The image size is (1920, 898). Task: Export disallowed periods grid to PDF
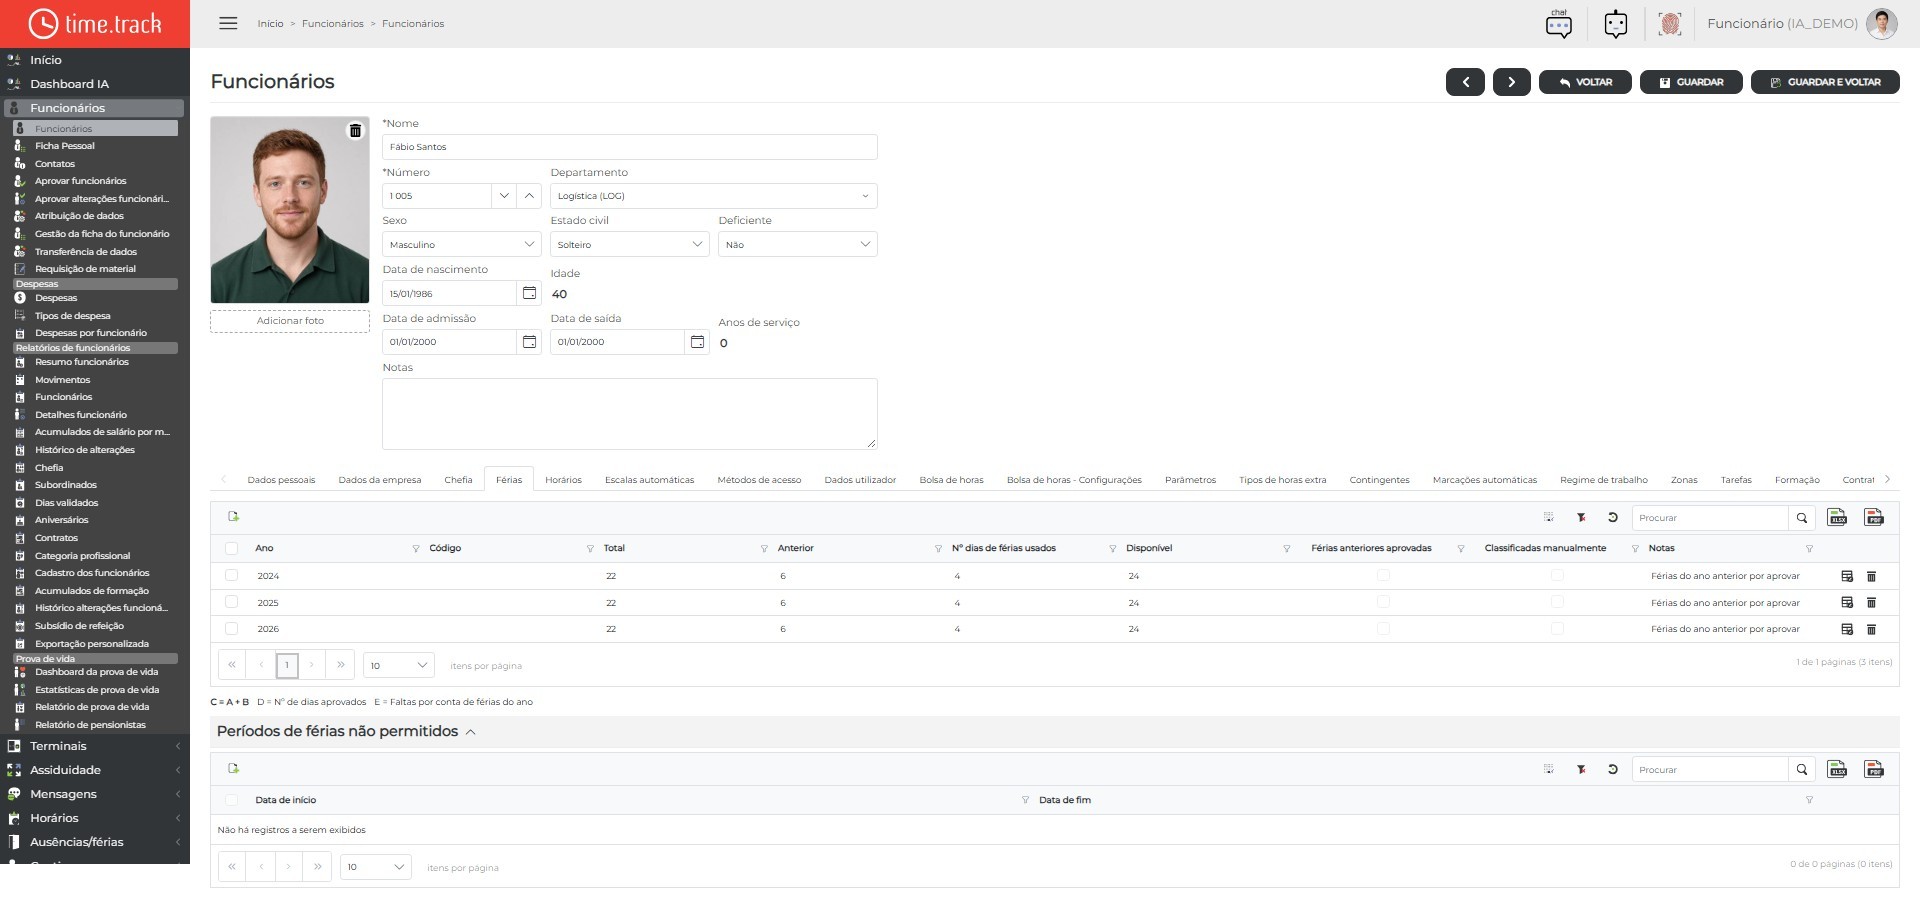[x=1874, y=769]
